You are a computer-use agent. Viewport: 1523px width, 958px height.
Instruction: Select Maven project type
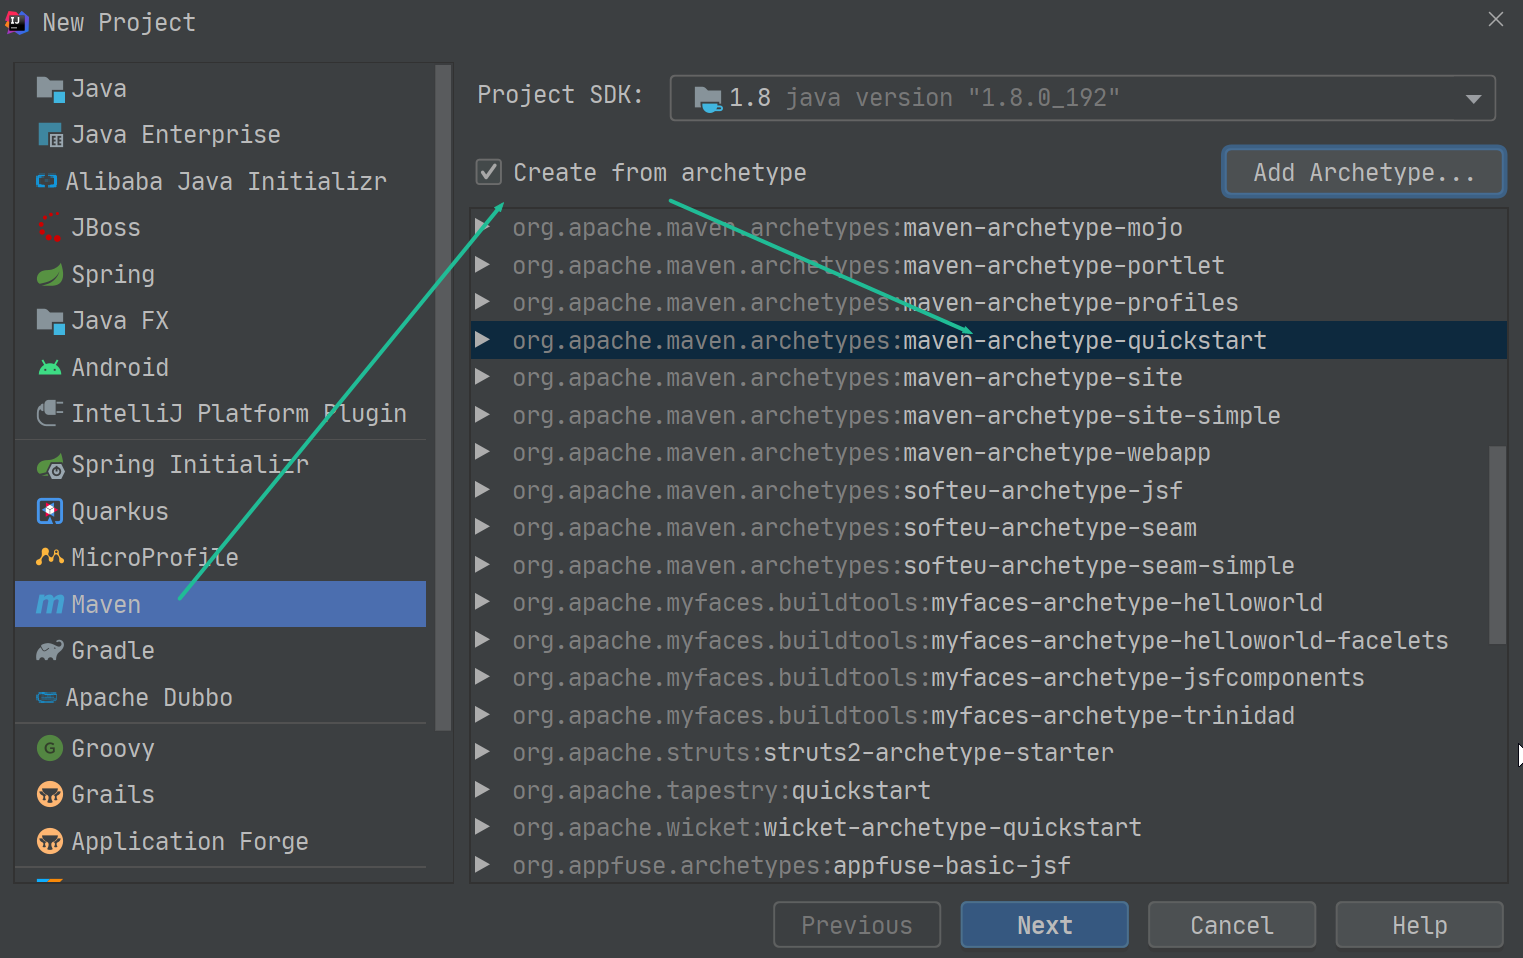(x=221, y=604)
